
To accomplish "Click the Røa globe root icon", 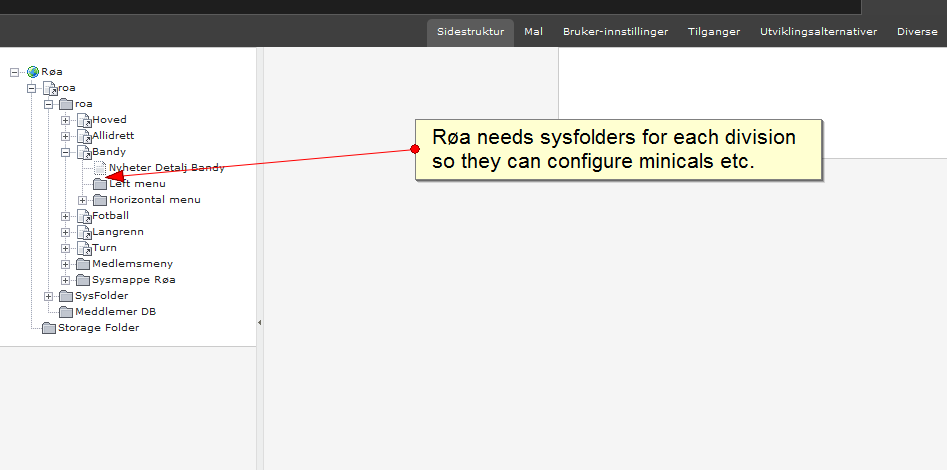I will click(33, 72).
